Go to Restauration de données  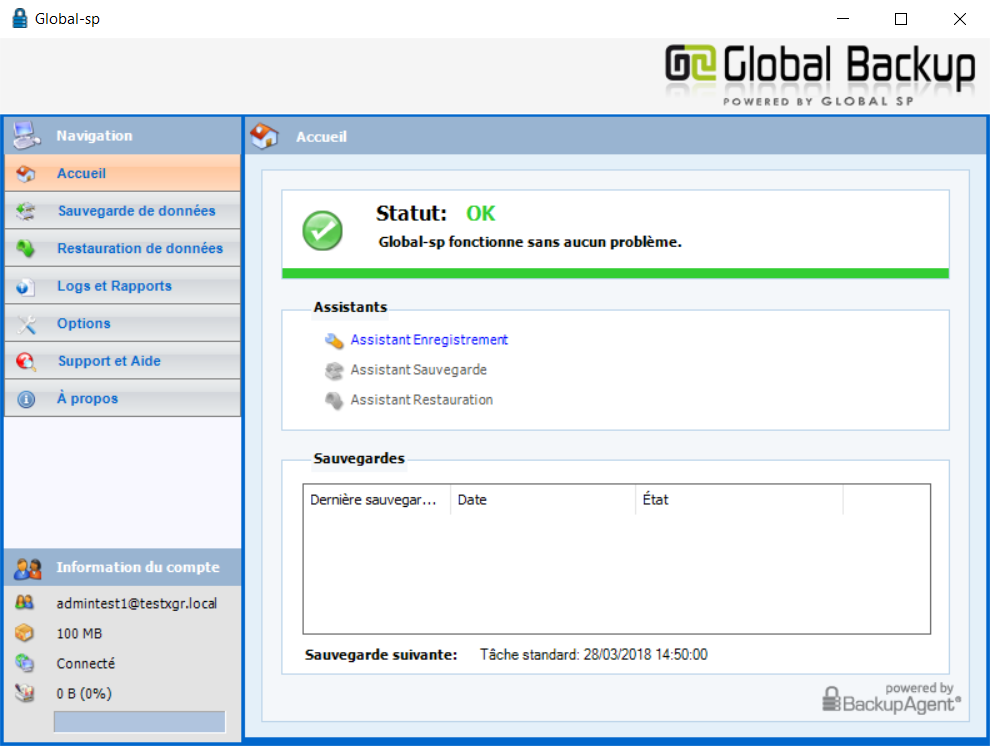tap(122, 249)
